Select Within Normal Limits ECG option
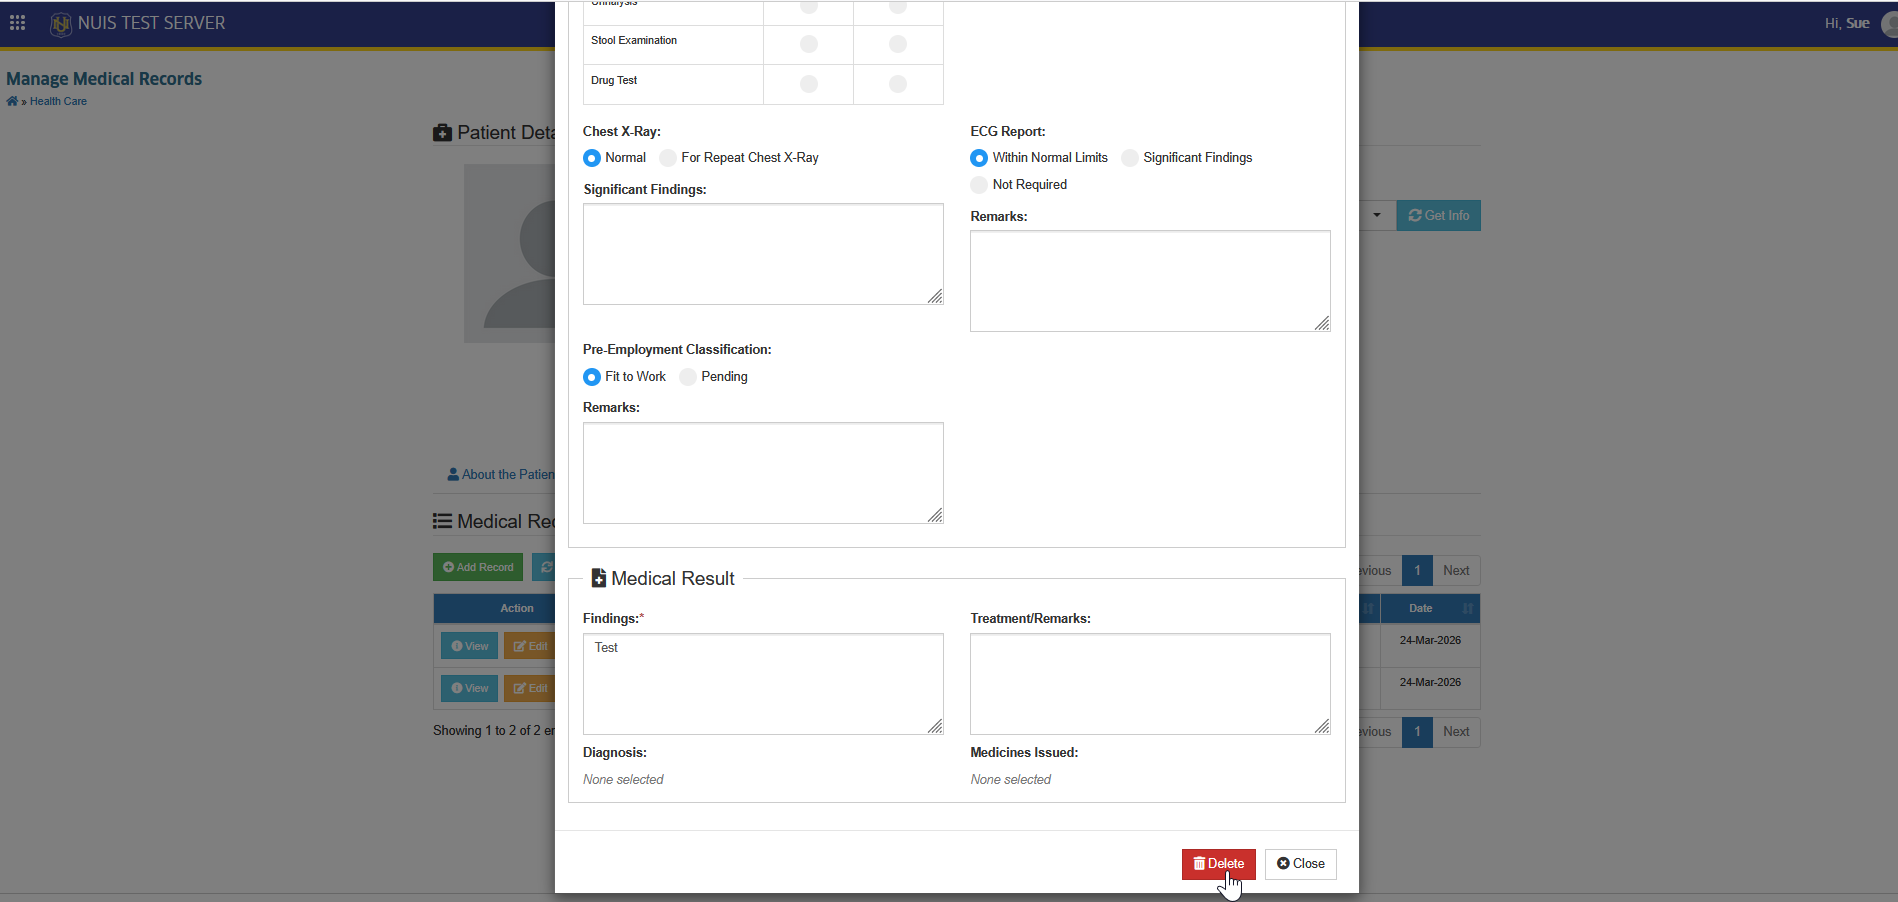The image size is (1898, 902). click(x=979, y=158)
